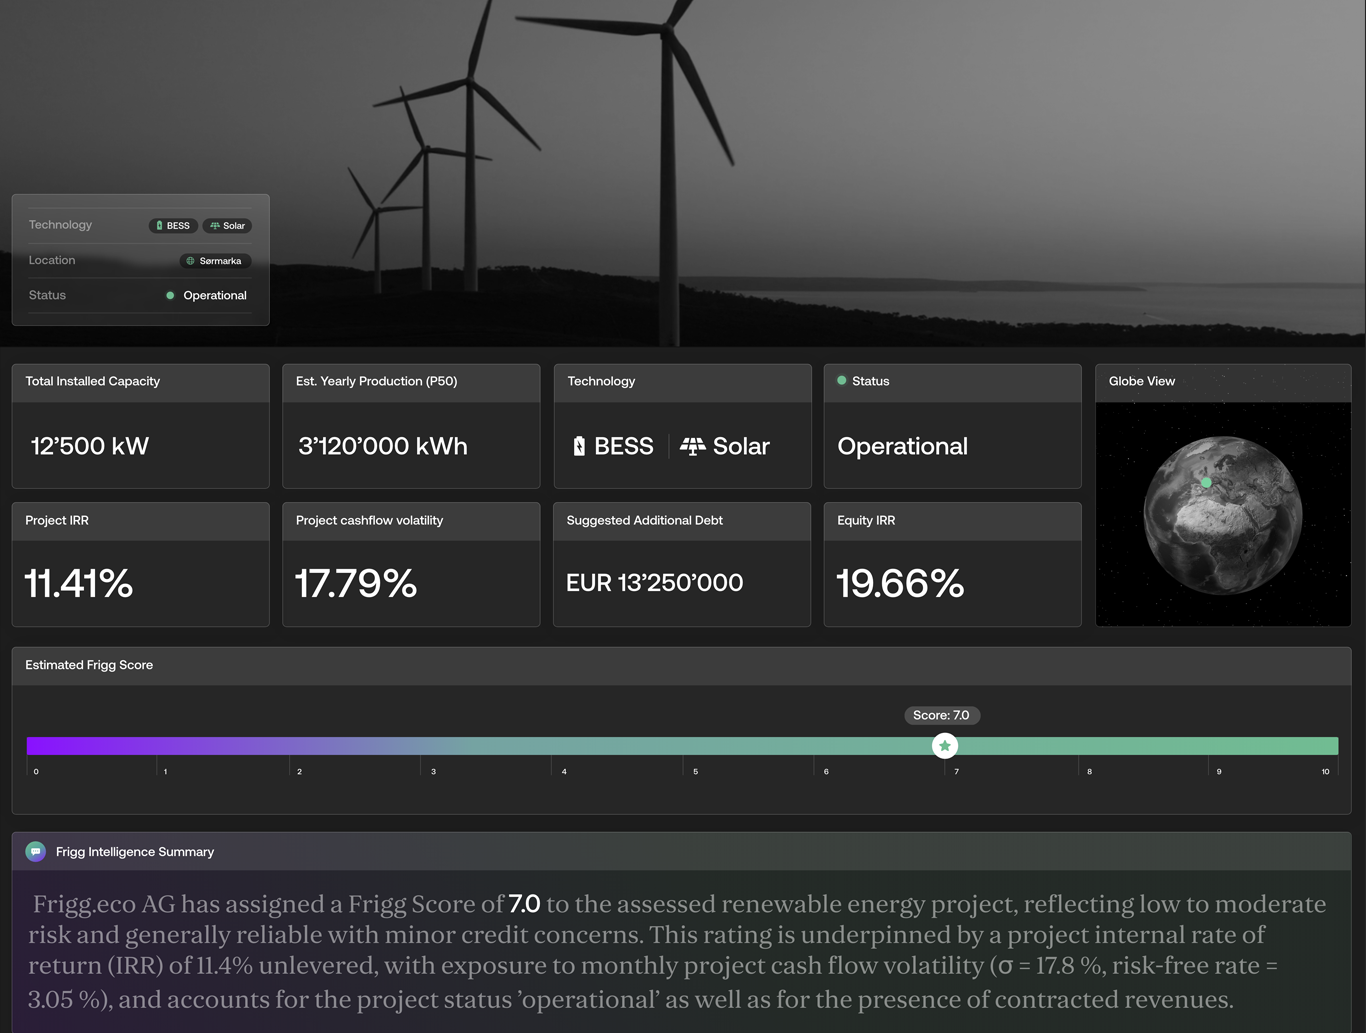
Task: Click the bold 7.0 score in summary text
Action: (x=524, y=904)
